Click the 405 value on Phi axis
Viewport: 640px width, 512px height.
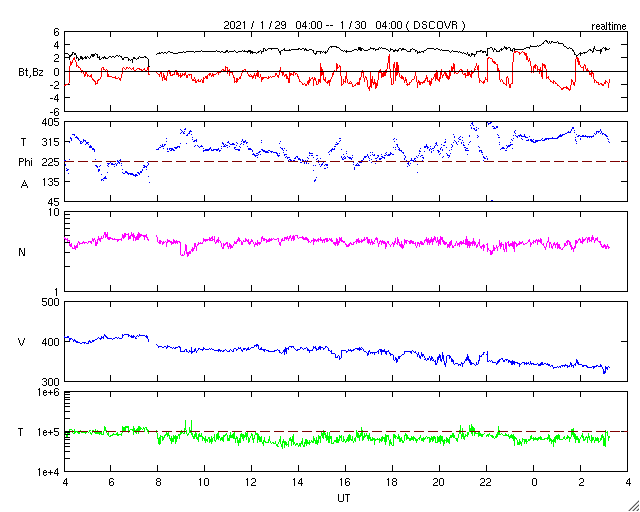point(52,122)
